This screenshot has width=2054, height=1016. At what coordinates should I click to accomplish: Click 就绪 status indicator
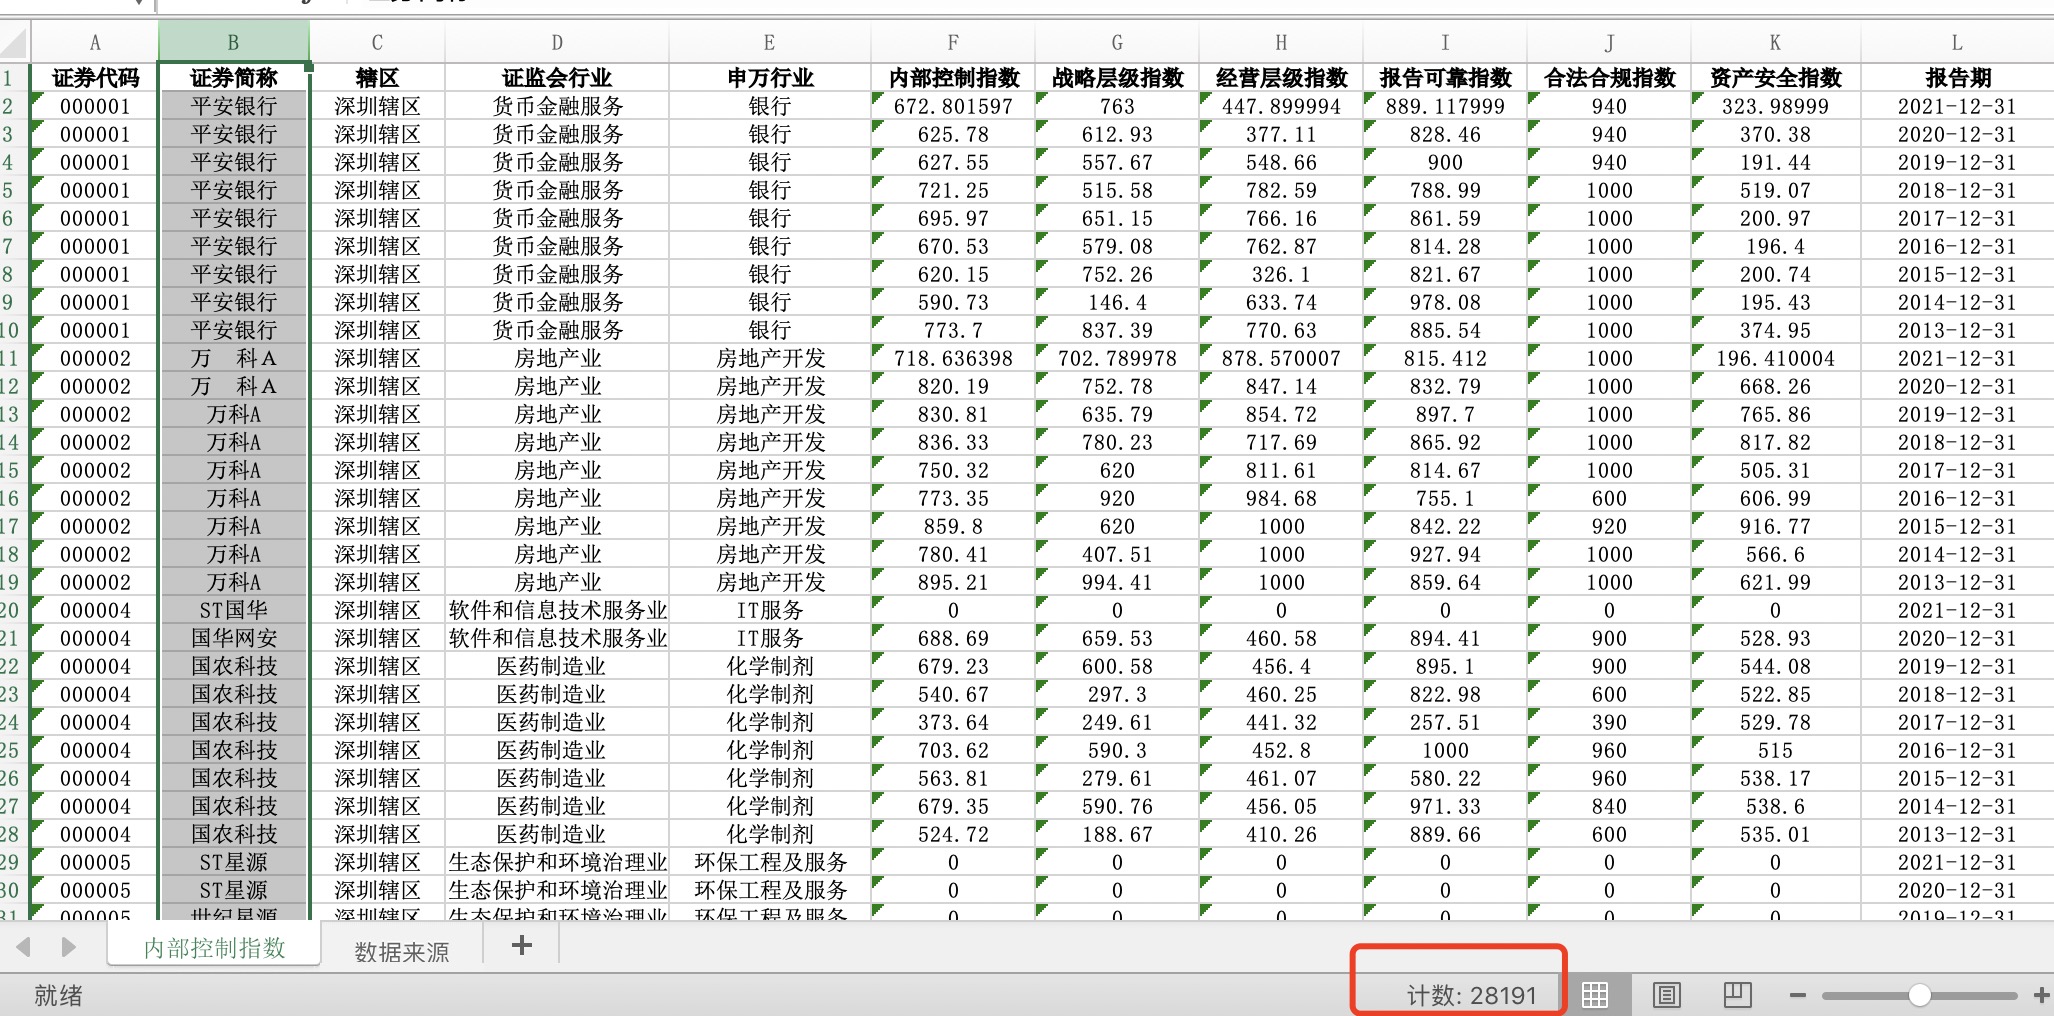coord(58,995)
